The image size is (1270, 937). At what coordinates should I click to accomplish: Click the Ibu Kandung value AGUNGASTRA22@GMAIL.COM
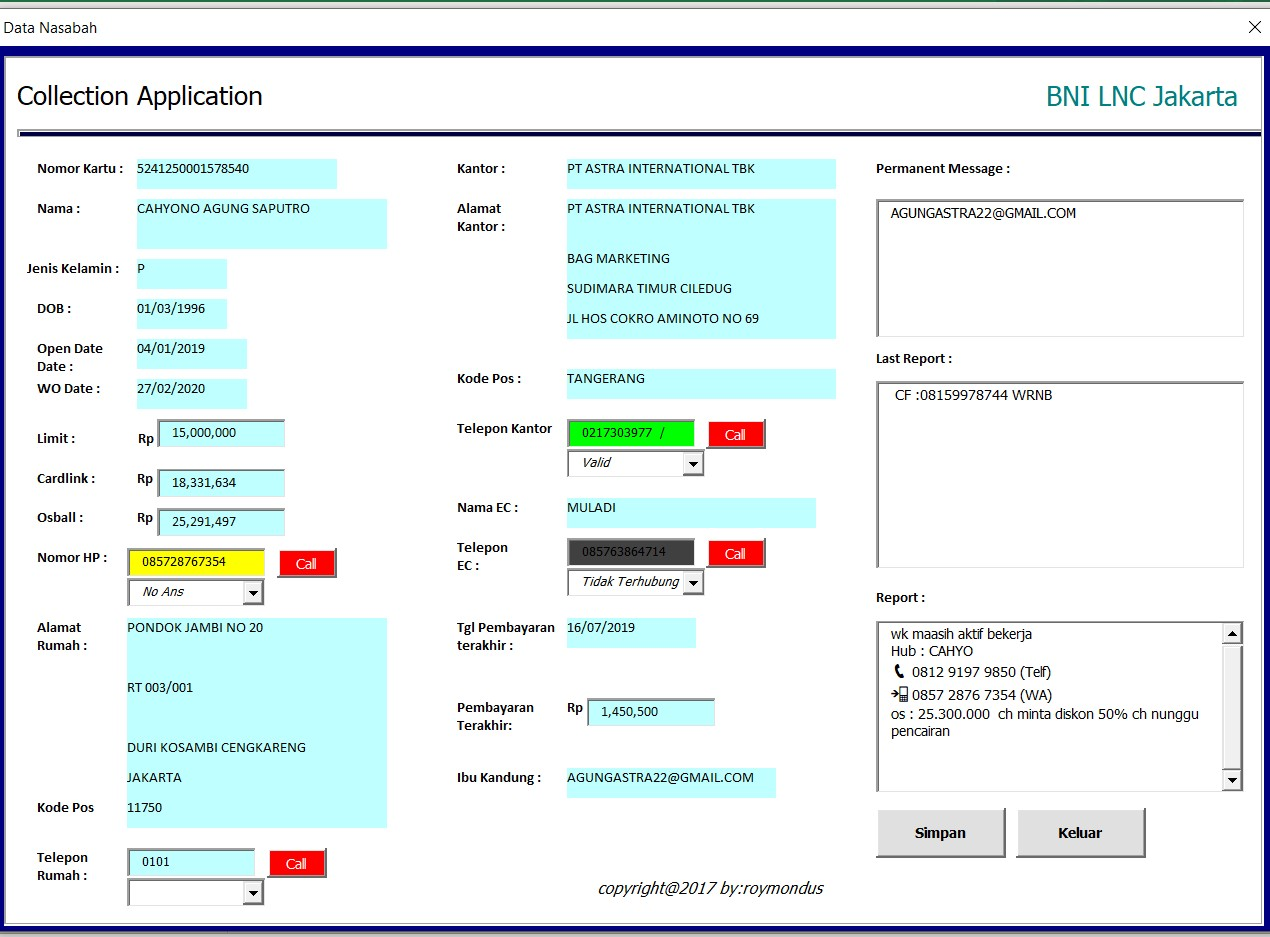(x=660, y=778)
